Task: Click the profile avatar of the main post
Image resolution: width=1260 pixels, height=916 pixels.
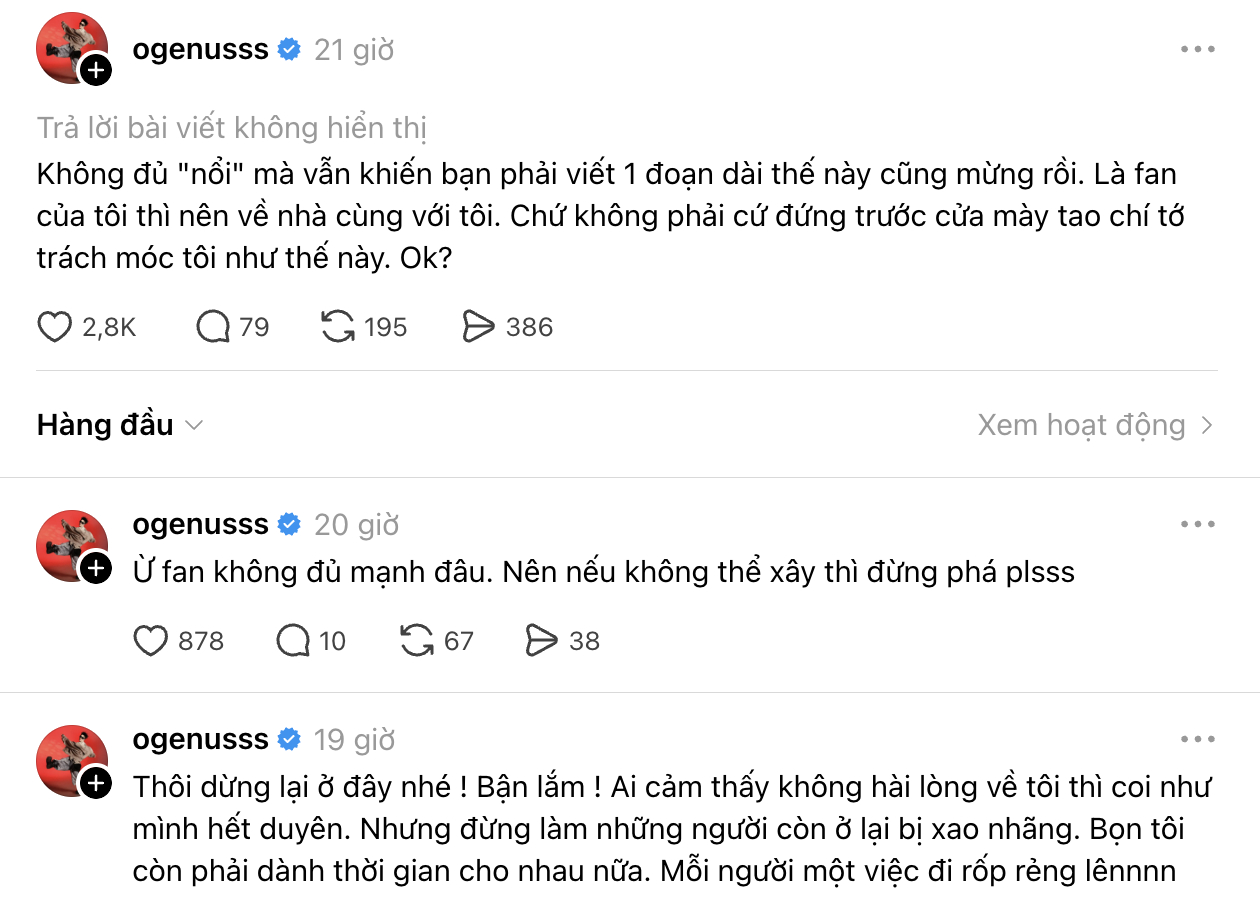Action: point(72,45)
